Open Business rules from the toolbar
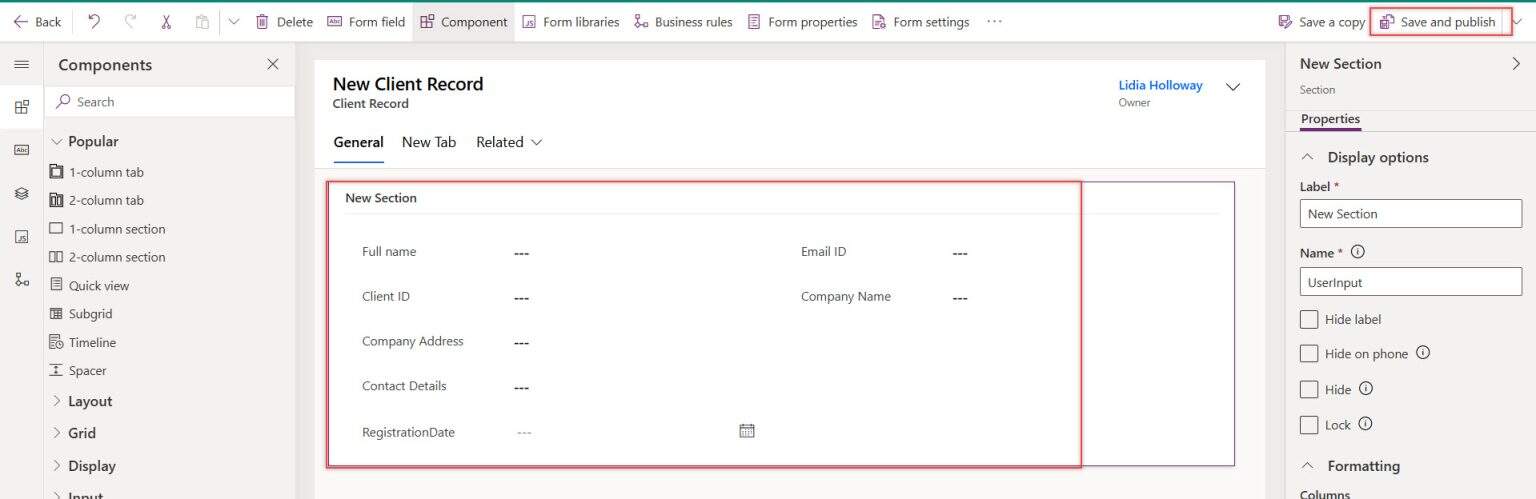 coord(683,21)
